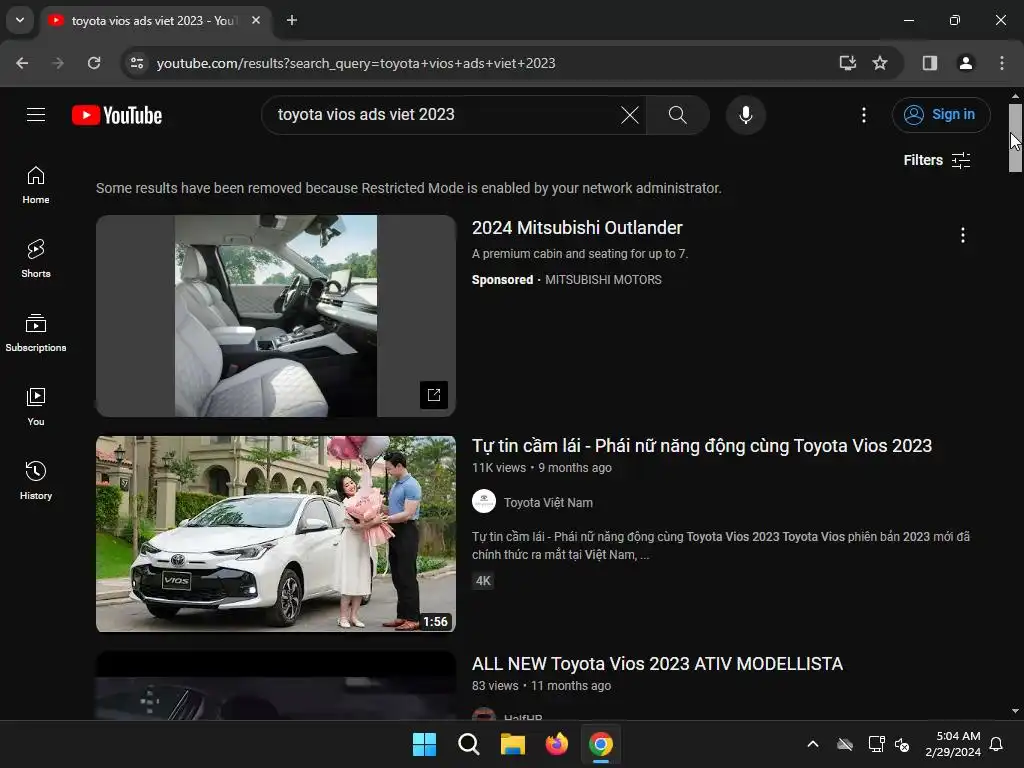Expand the tab search dropdown arrow
This screenshot has width=1024, height=768.
[x=20, y=20]
